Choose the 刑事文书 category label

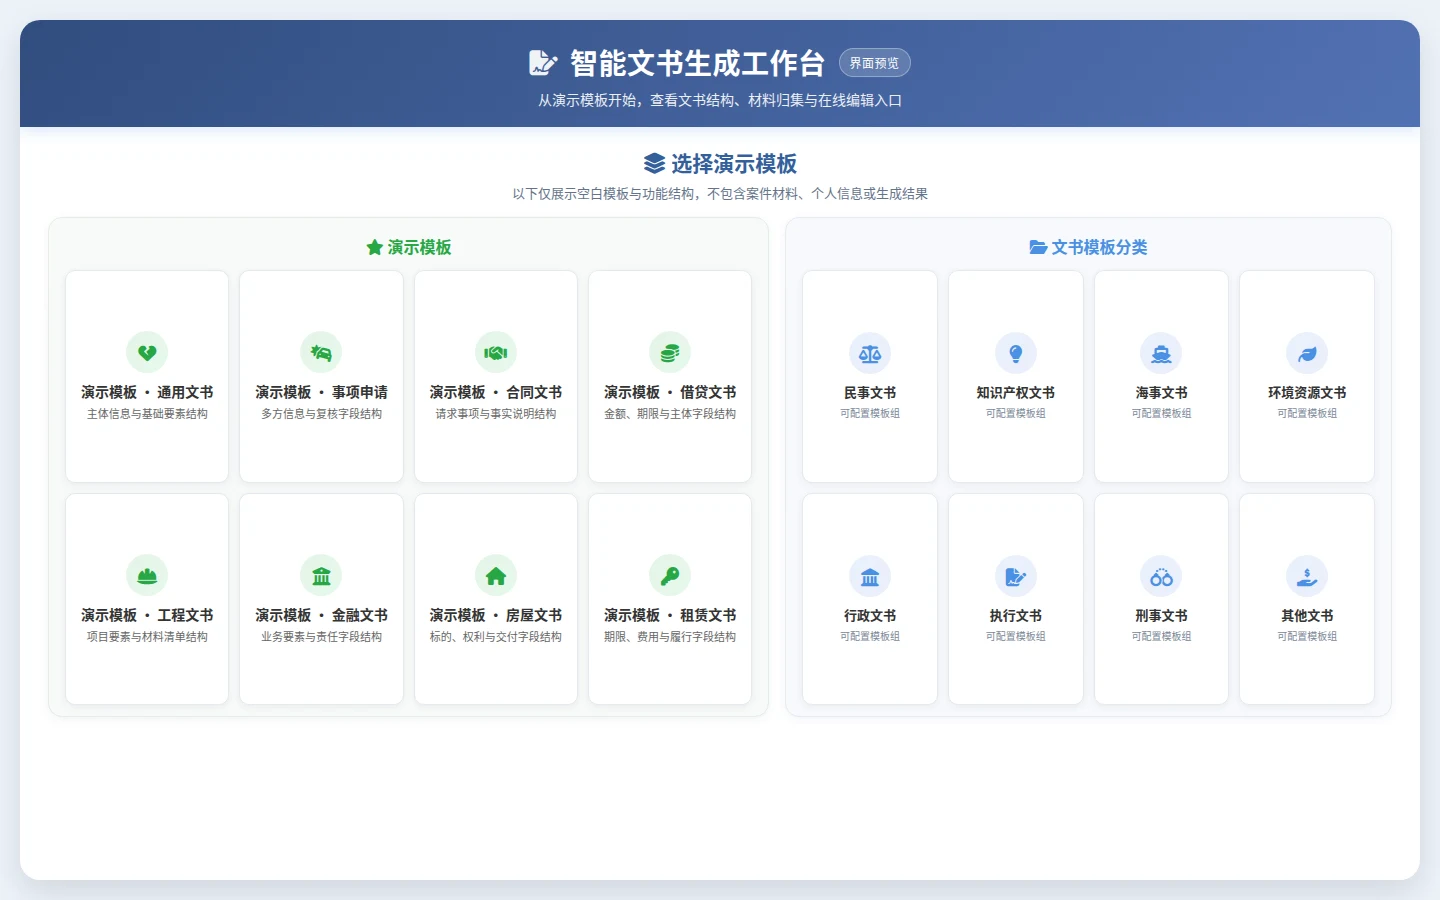(x=1161, y=616)
